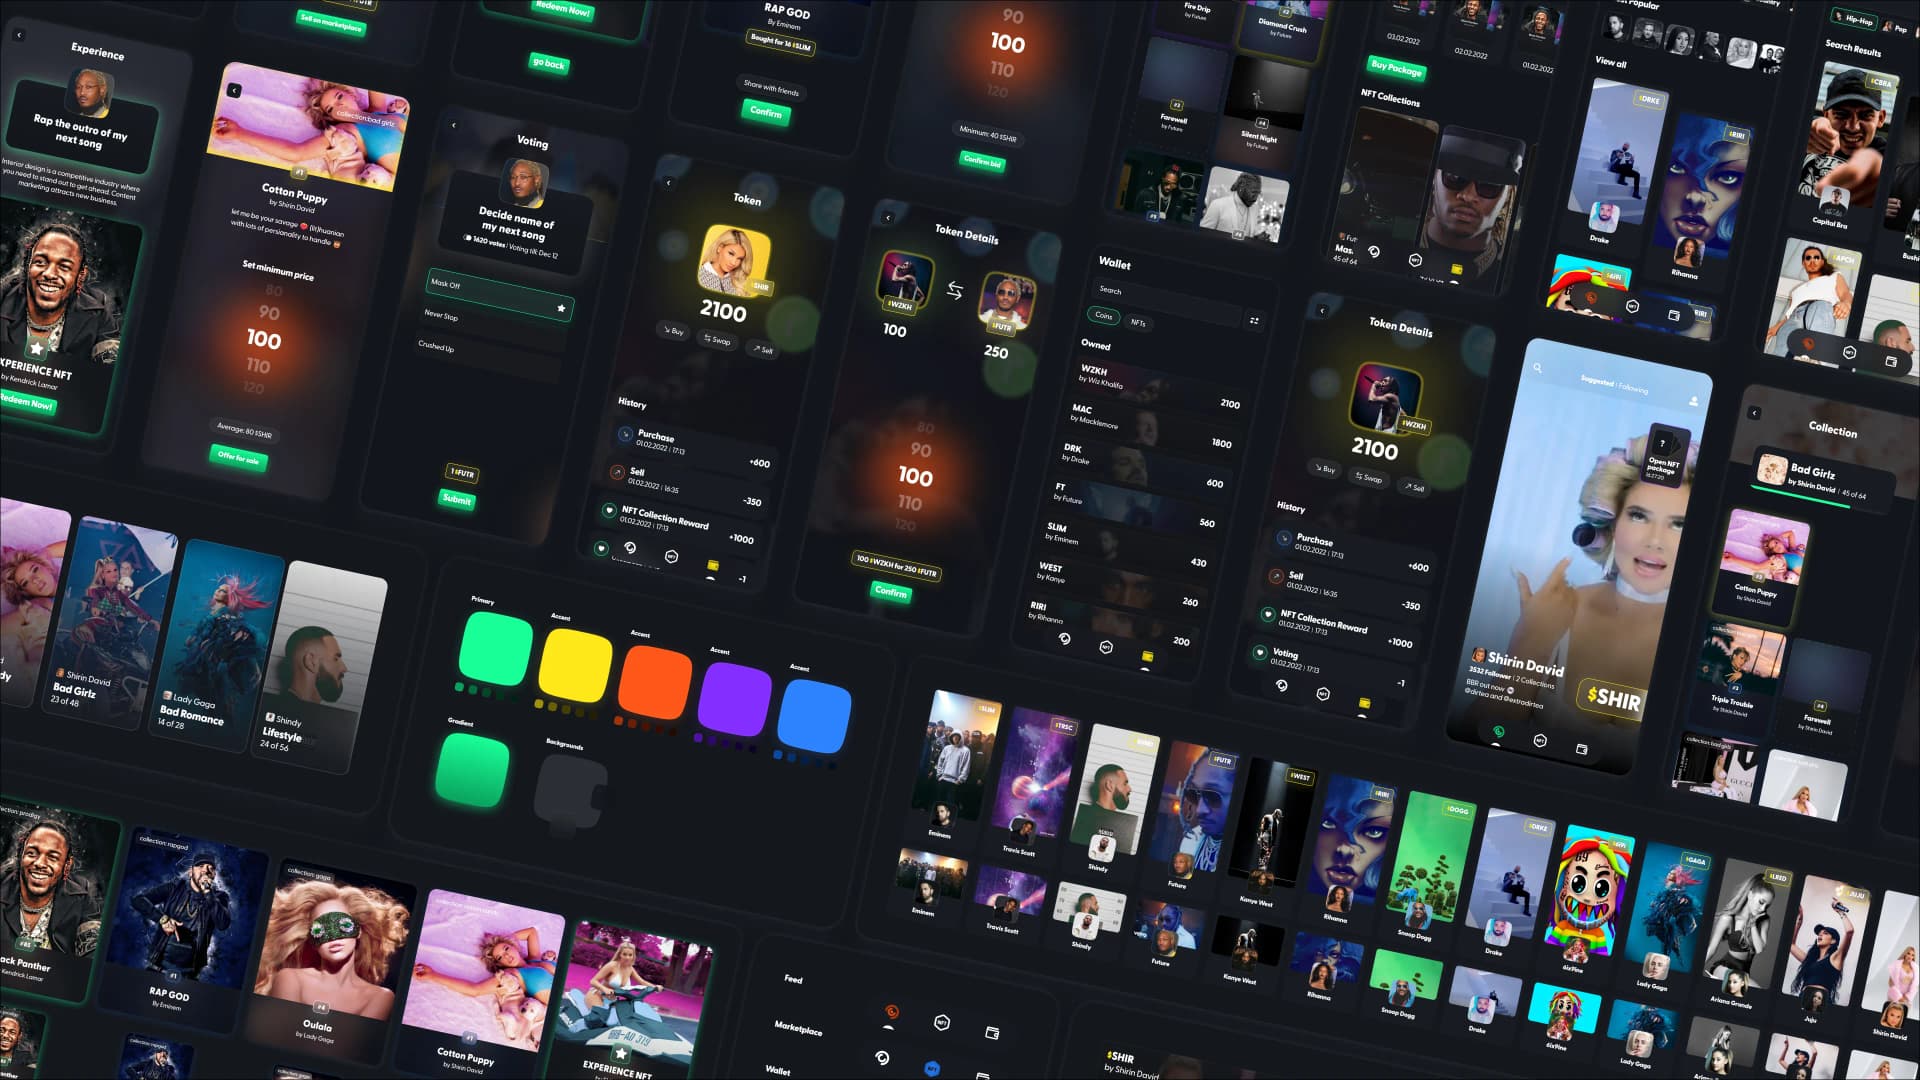Tap yellow wallet icon in Wallet screen navbar
Screen dimensions: 1920x1080
pos(1148,656)
